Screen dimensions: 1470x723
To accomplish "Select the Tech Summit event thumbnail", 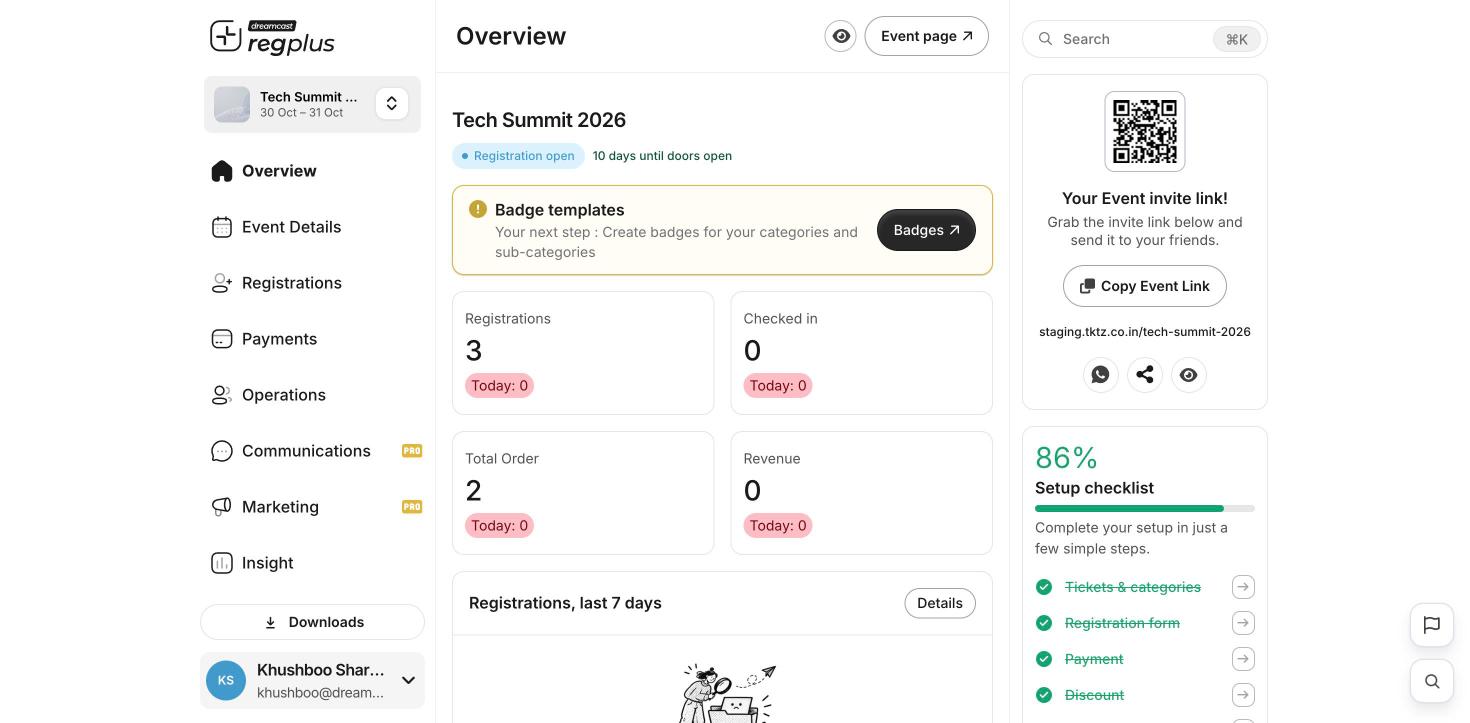I will 232,104.
